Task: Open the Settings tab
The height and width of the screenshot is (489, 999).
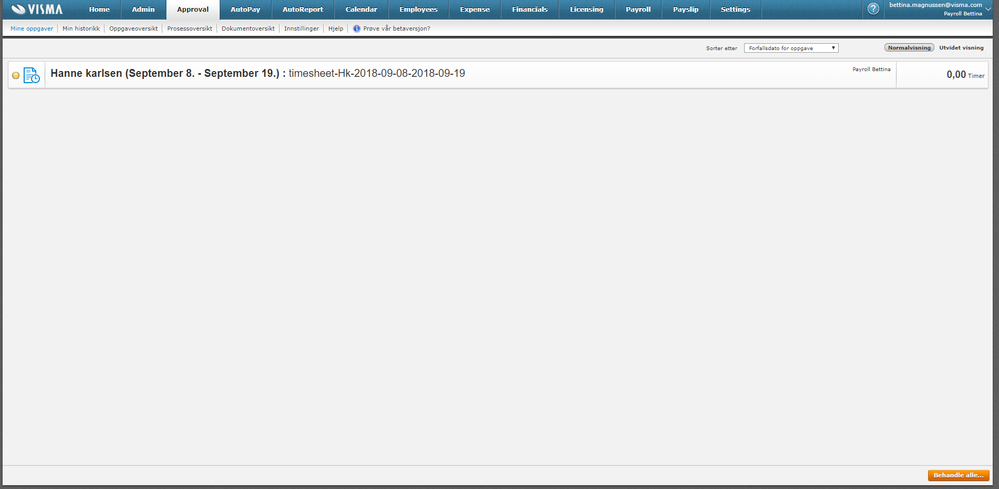Action: (x=735, y=10)
